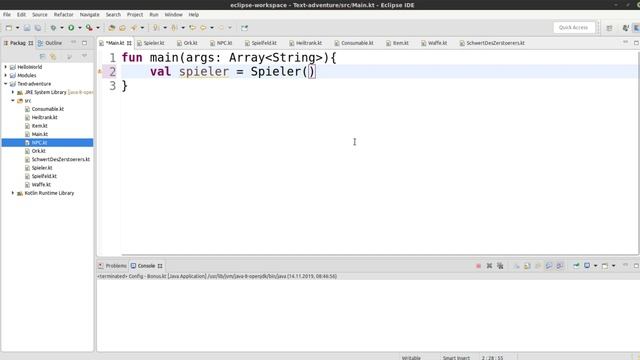This screenshot has width=640, height=360.
Task: Open the dropdown next to New icon
Action: click(x=18, y=28)
